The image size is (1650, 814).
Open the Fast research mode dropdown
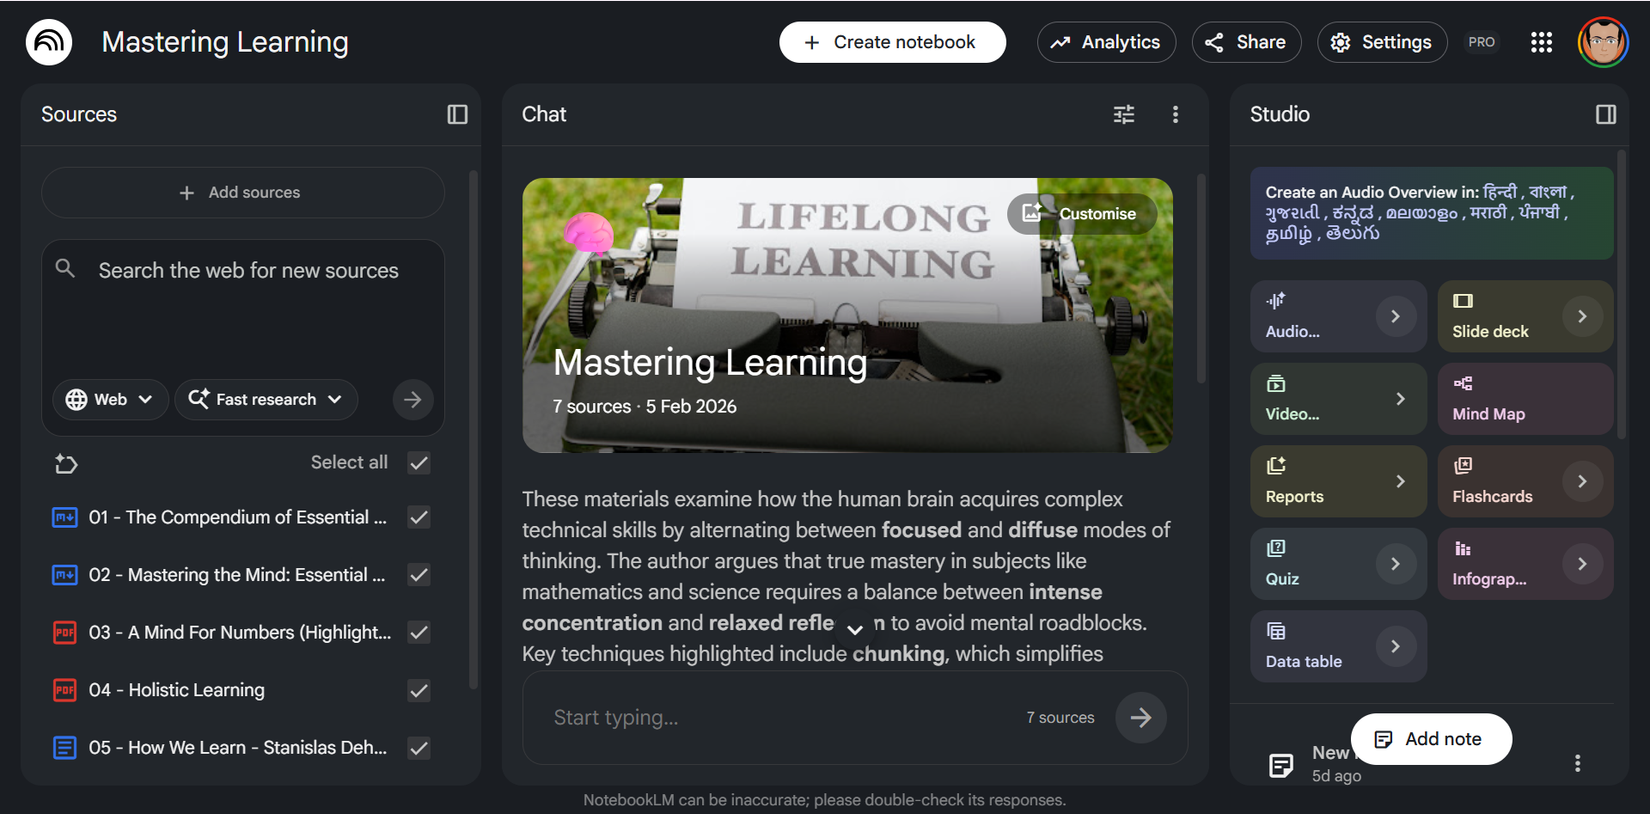[x=266, y=399]
